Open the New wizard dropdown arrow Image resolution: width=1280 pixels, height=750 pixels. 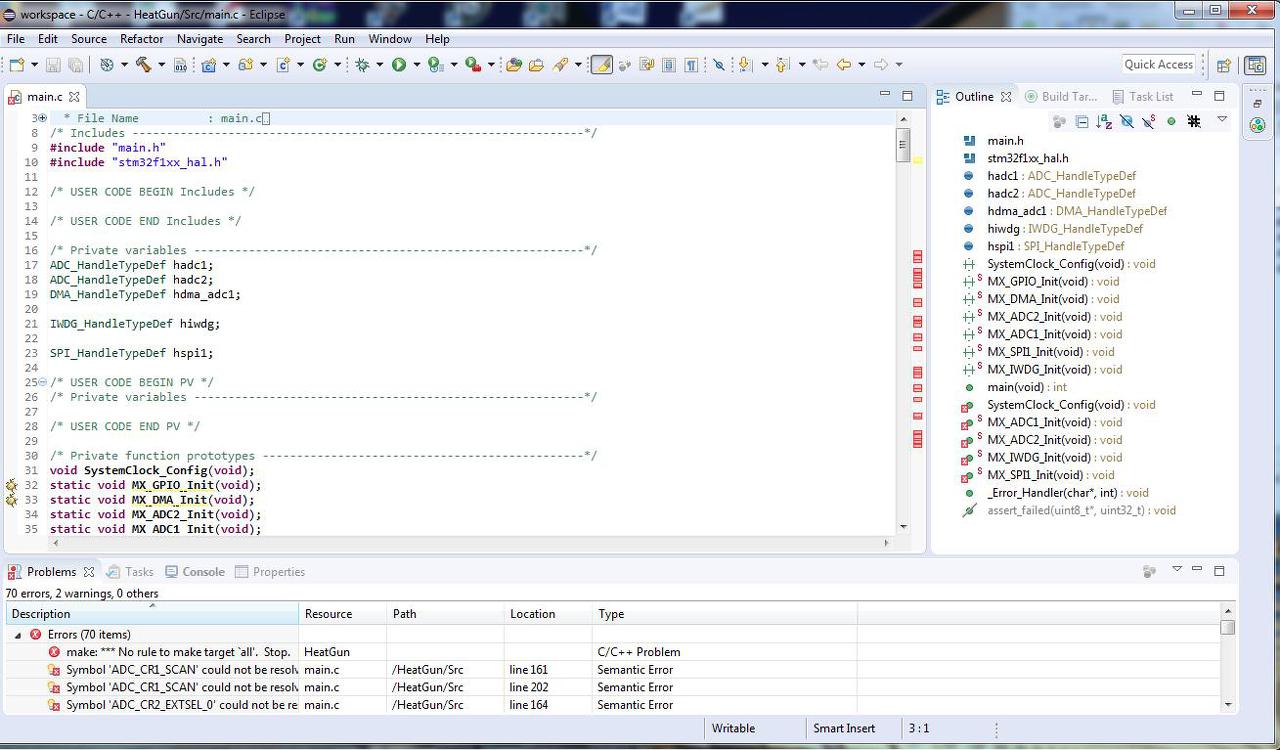33,65
